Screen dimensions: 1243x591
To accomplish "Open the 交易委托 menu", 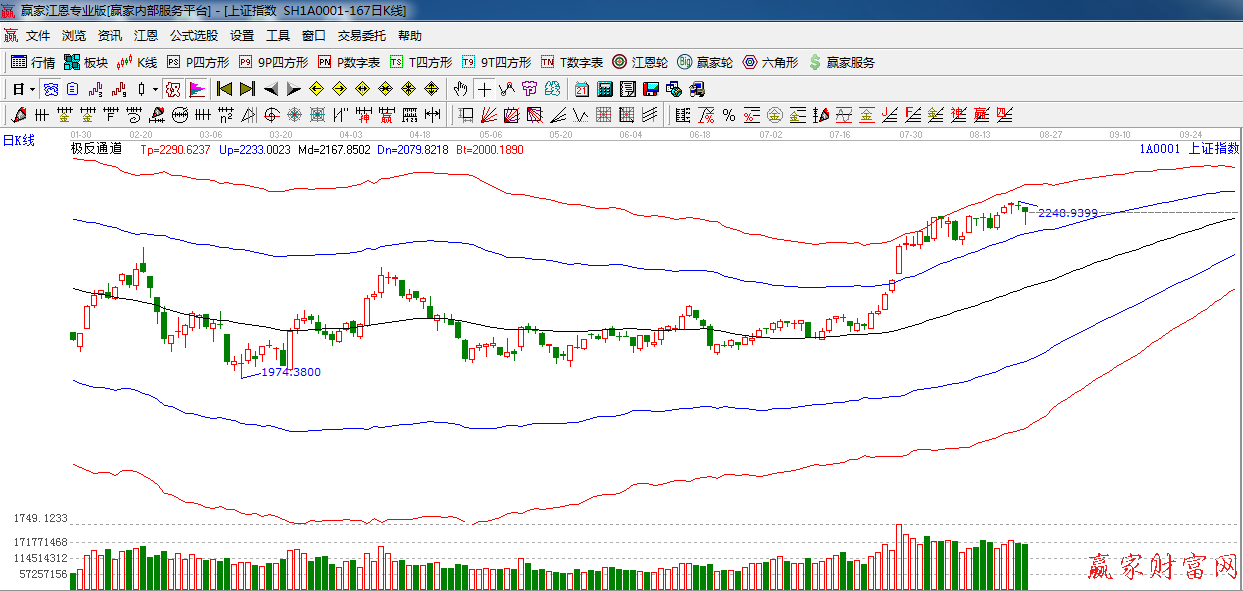I will [x=361, y=36].
